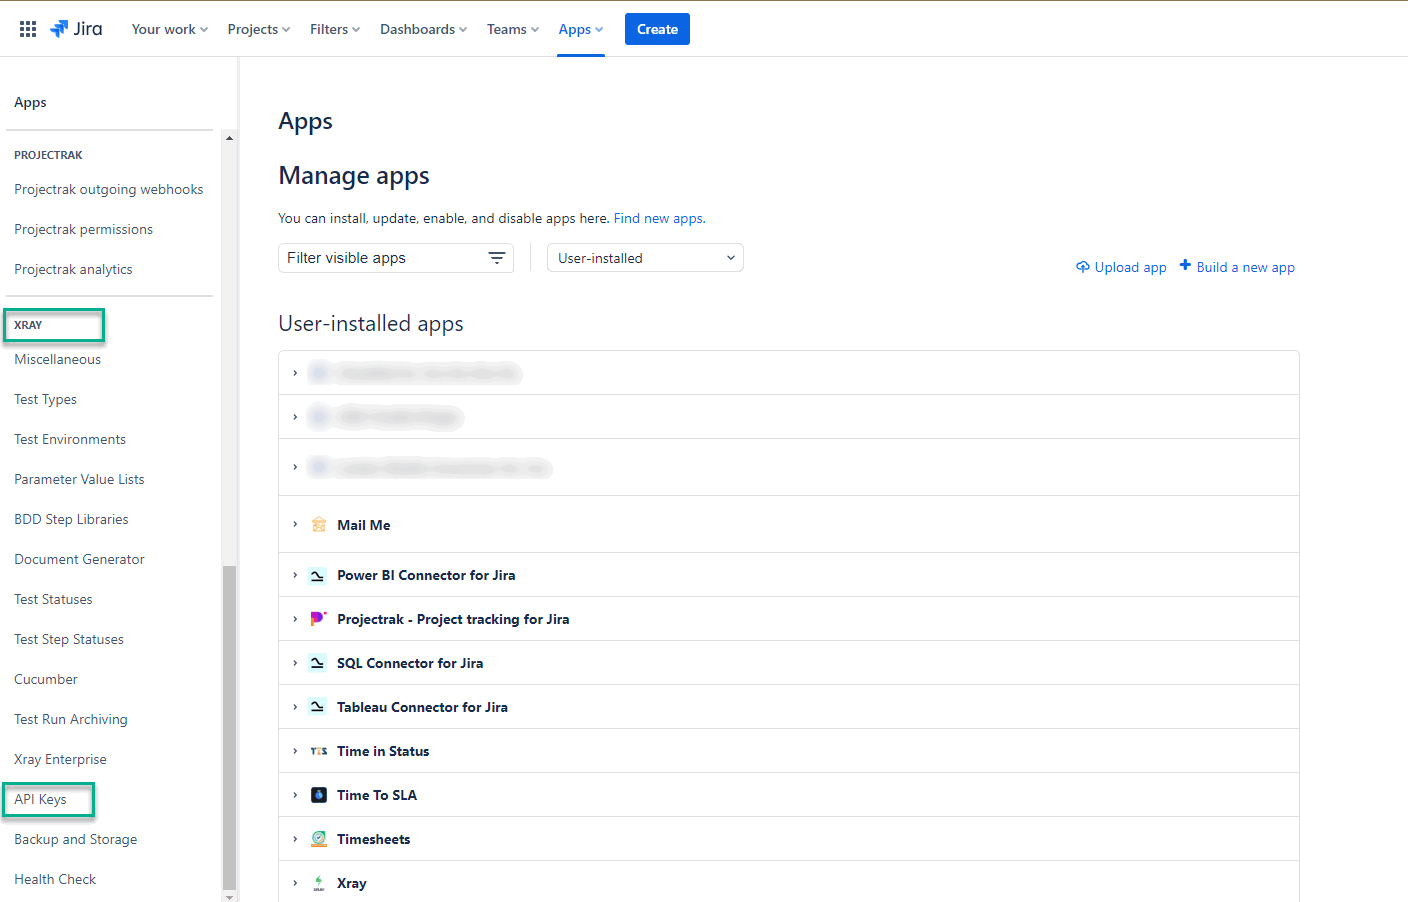Click the Mail Me app icon
Screen dimensions: 1408x902
pyautogui.click(x=318, y=524)
